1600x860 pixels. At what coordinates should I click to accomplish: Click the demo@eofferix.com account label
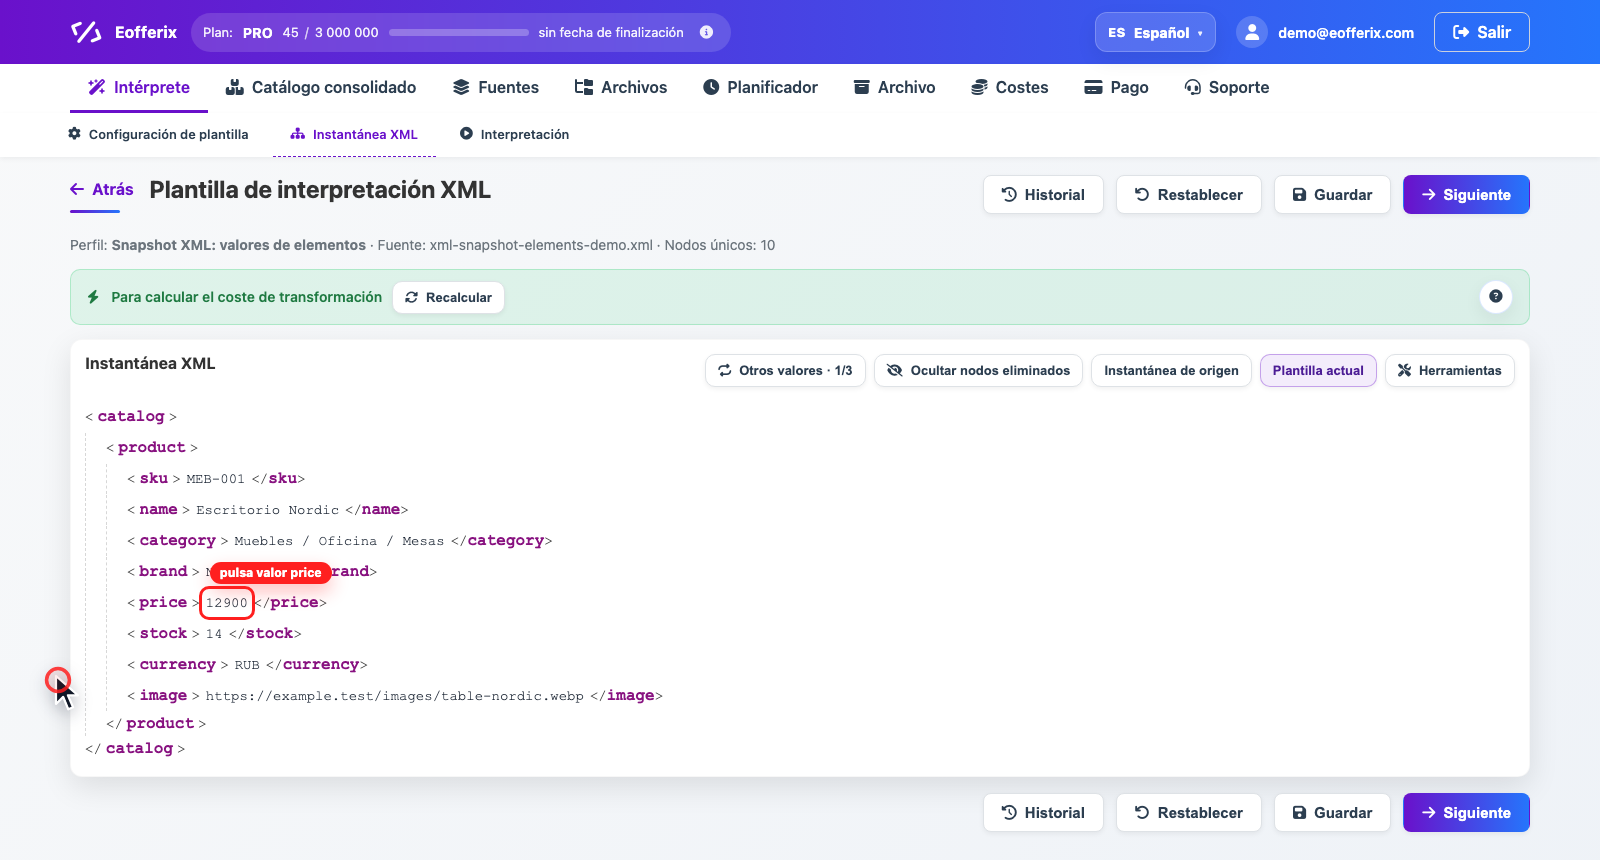[1346, 33]
